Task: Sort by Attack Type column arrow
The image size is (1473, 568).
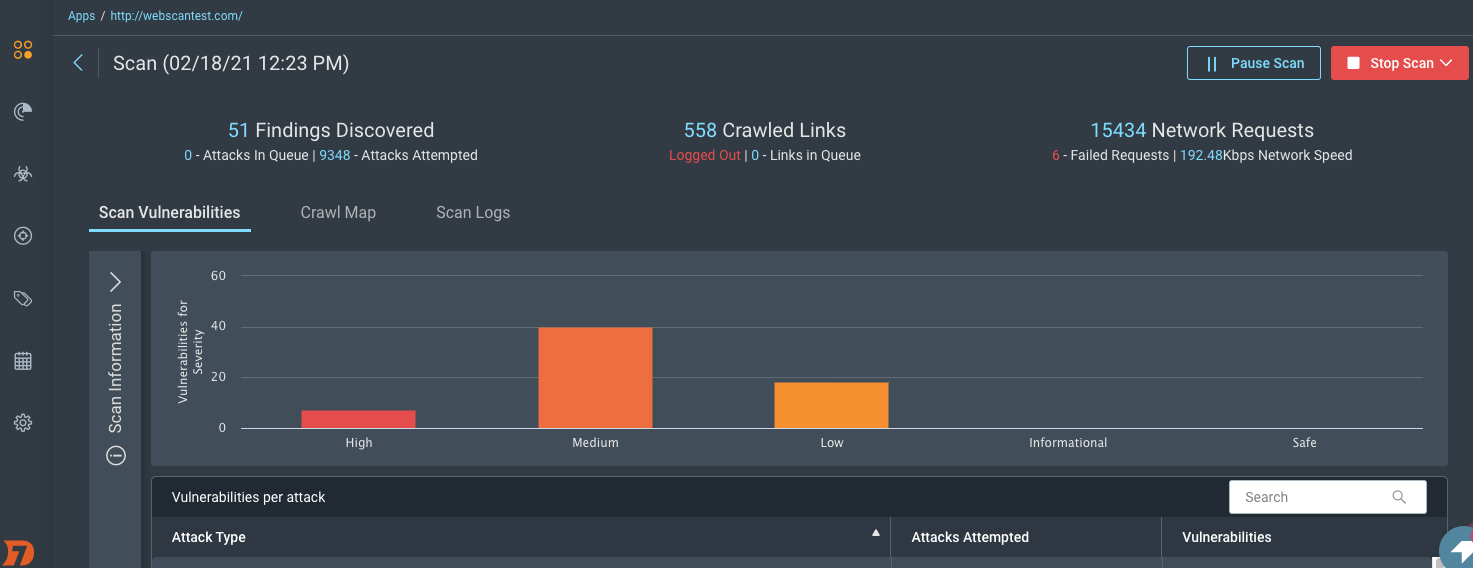Action: 876,533
